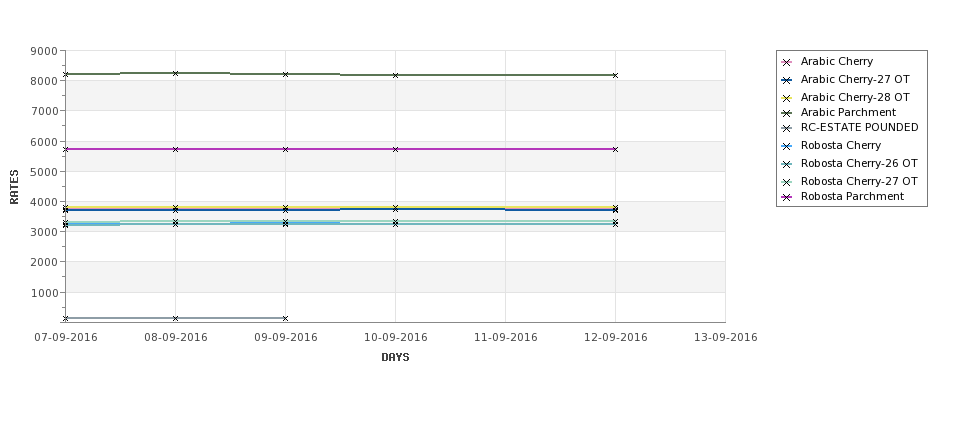Image resolution: width=975 pixels, height=429 pixels.
Task: Click the 13-09-2016 x-axis date label
Action: pos(726,338)
